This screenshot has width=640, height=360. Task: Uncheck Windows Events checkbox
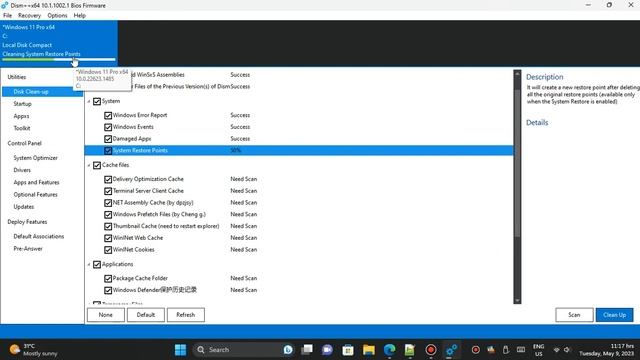click(108, 127)
